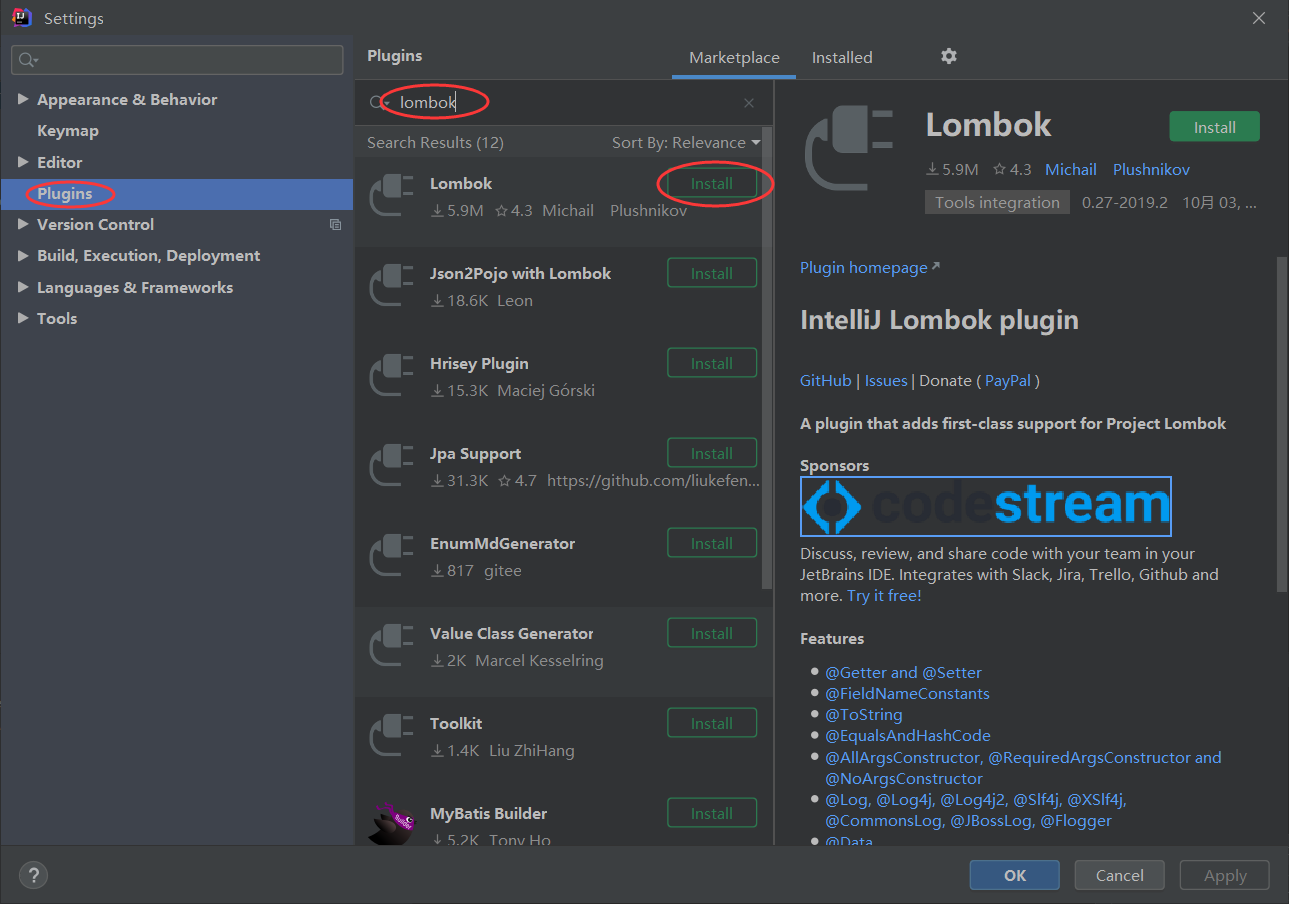Click the Lombok plugin icon in results

coord(392,196)
